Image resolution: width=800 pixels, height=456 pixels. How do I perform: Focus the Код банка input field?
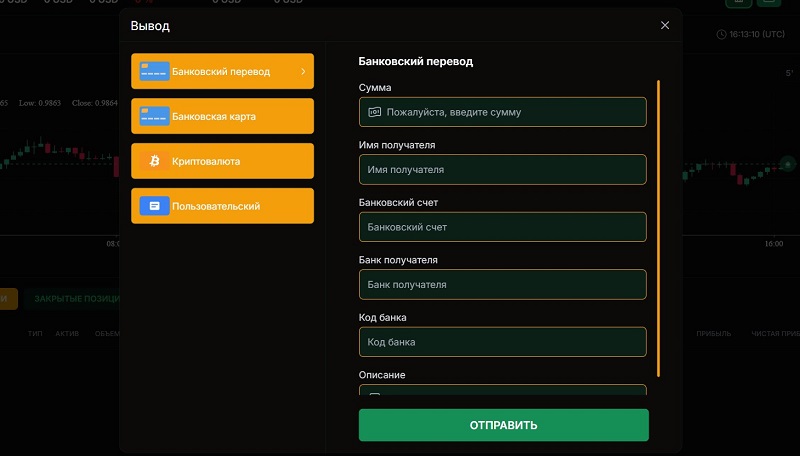(x=503, y=342)
